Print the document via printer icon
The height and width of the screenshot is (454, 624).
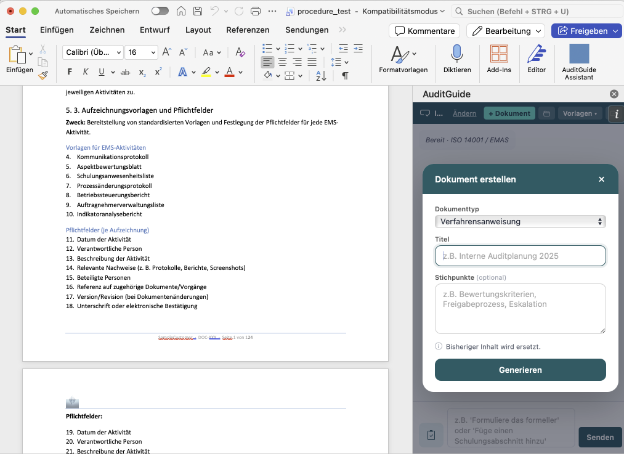[255, 11]
